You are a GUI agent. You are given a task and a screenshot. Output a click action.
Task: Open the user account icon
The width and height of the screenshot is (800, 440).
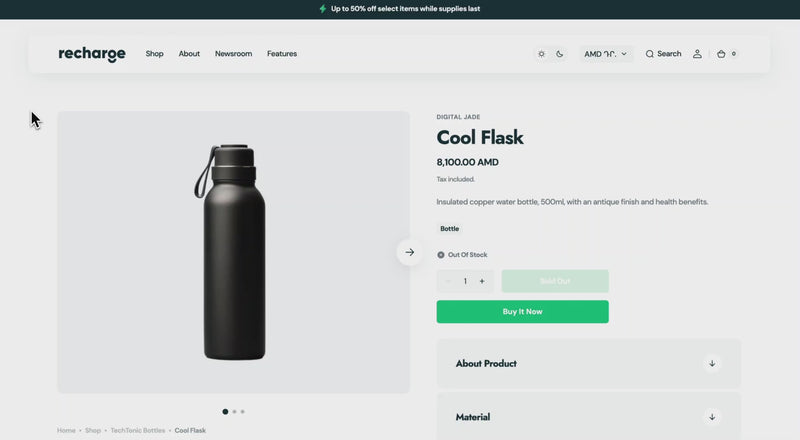697,54
